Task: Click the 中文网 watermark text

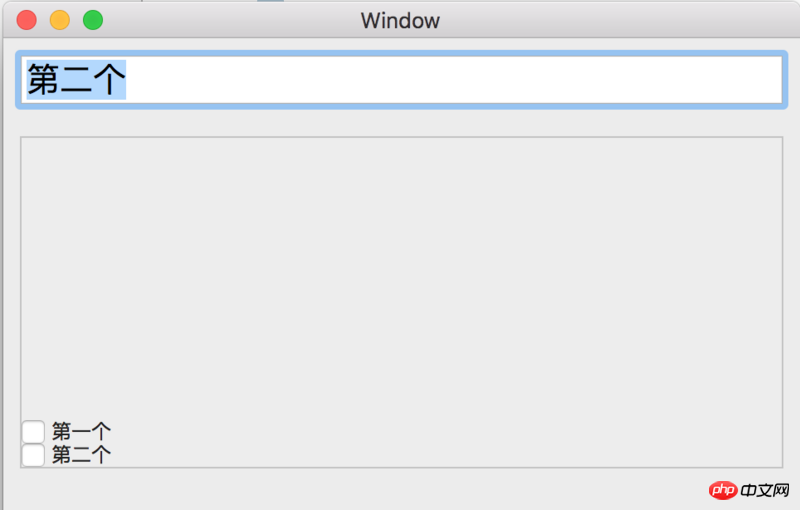Action: [765, 491]
